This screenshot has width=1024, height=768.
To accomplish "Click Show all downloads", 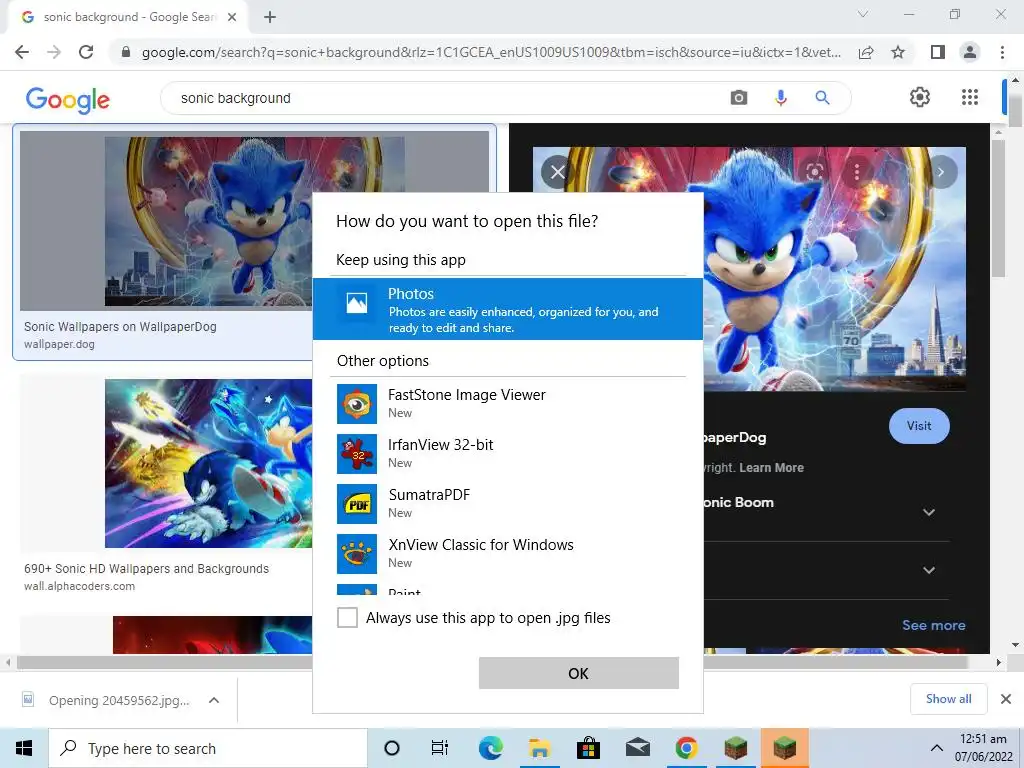I will [x=948, y=699].
